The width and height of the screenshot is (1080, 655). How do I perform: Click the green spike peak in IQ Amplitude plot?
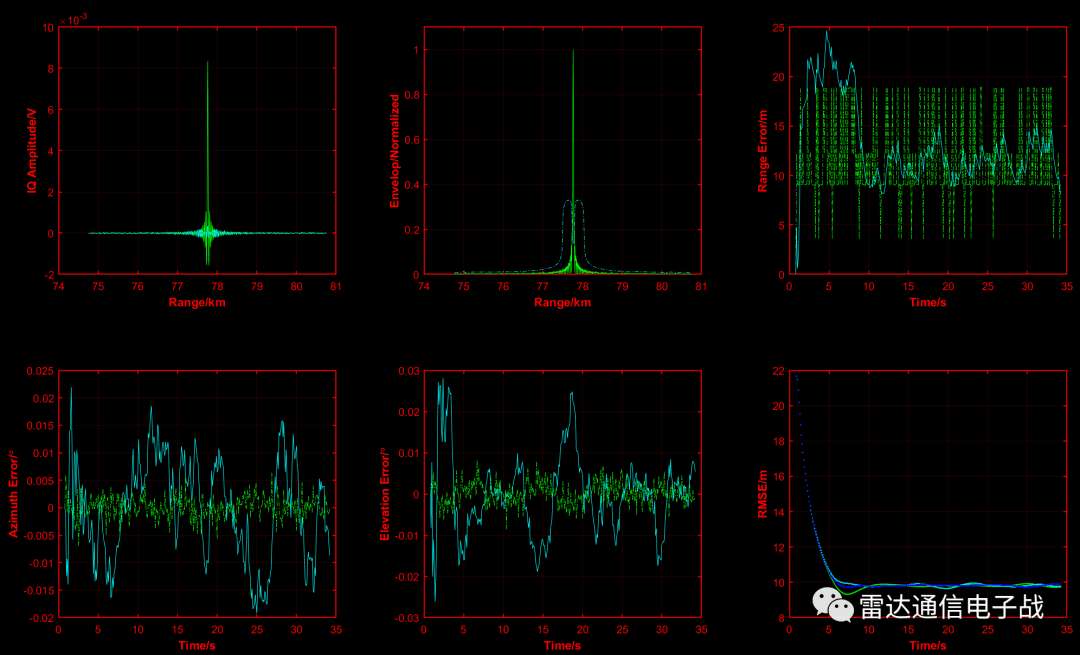click(x=207, y=63)
